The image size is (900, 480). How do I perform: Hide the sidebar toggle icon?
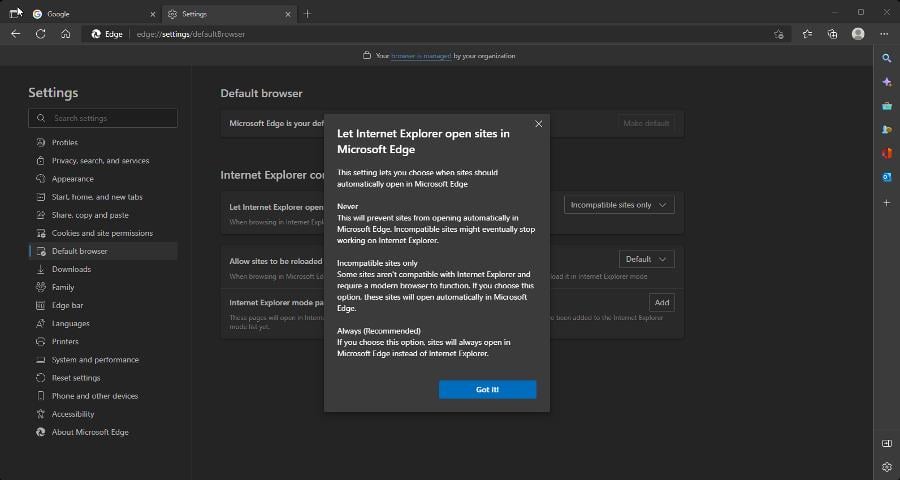click(x=887, y=443)
